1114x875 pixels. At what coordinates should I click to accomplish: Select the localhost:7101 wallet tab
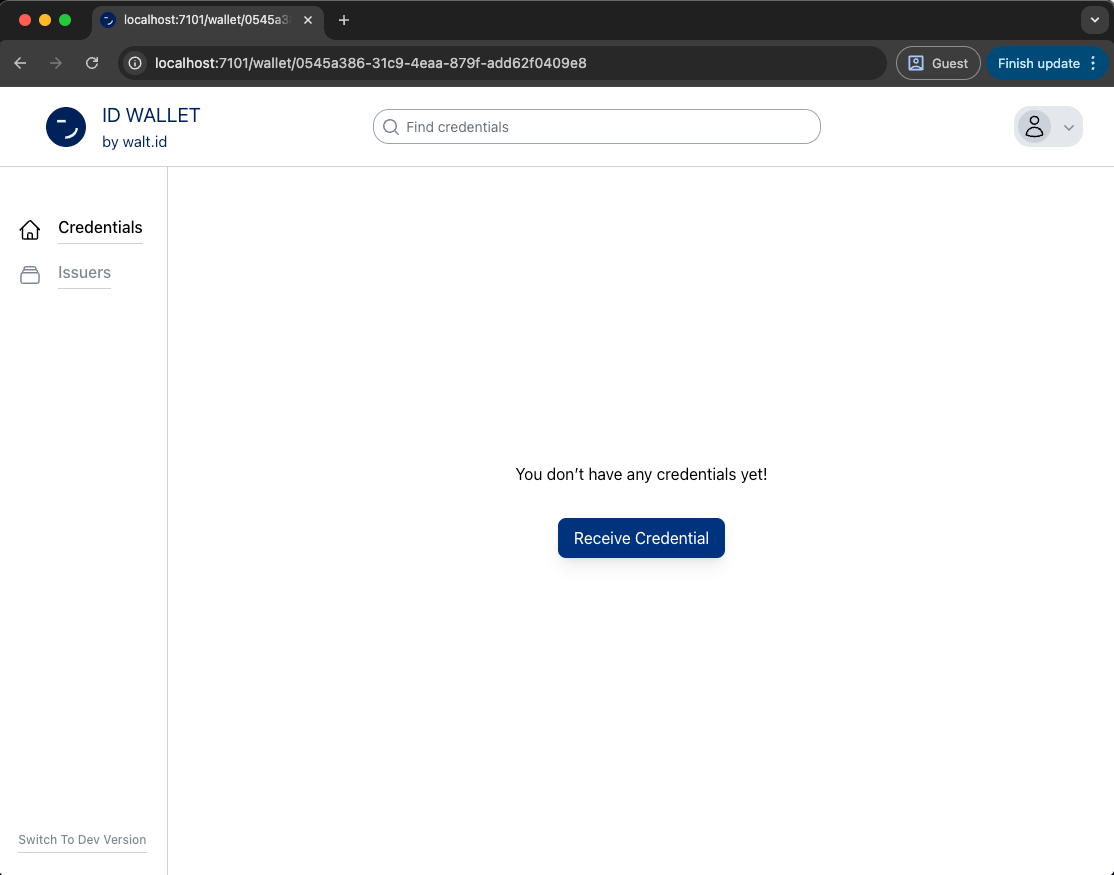(x=207, y=21)
